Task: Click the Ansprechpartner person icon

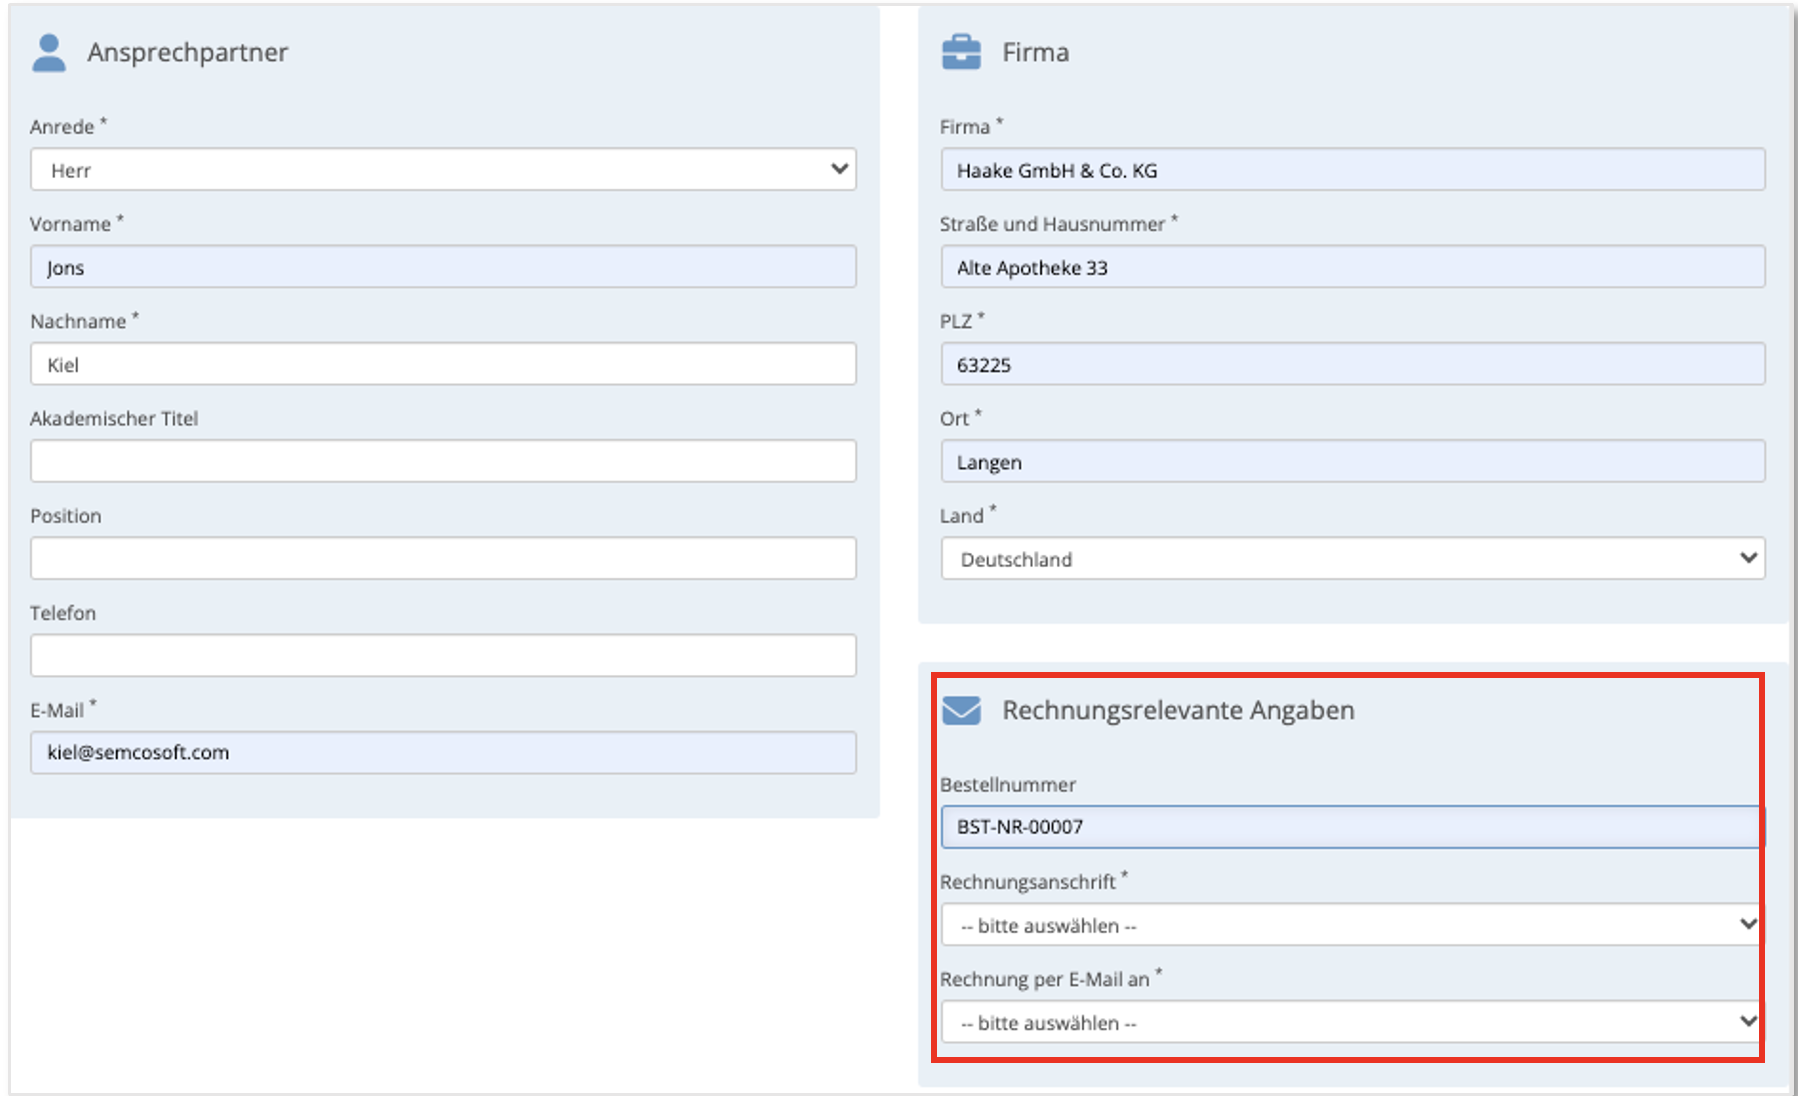Action: [x=49, y=53]
